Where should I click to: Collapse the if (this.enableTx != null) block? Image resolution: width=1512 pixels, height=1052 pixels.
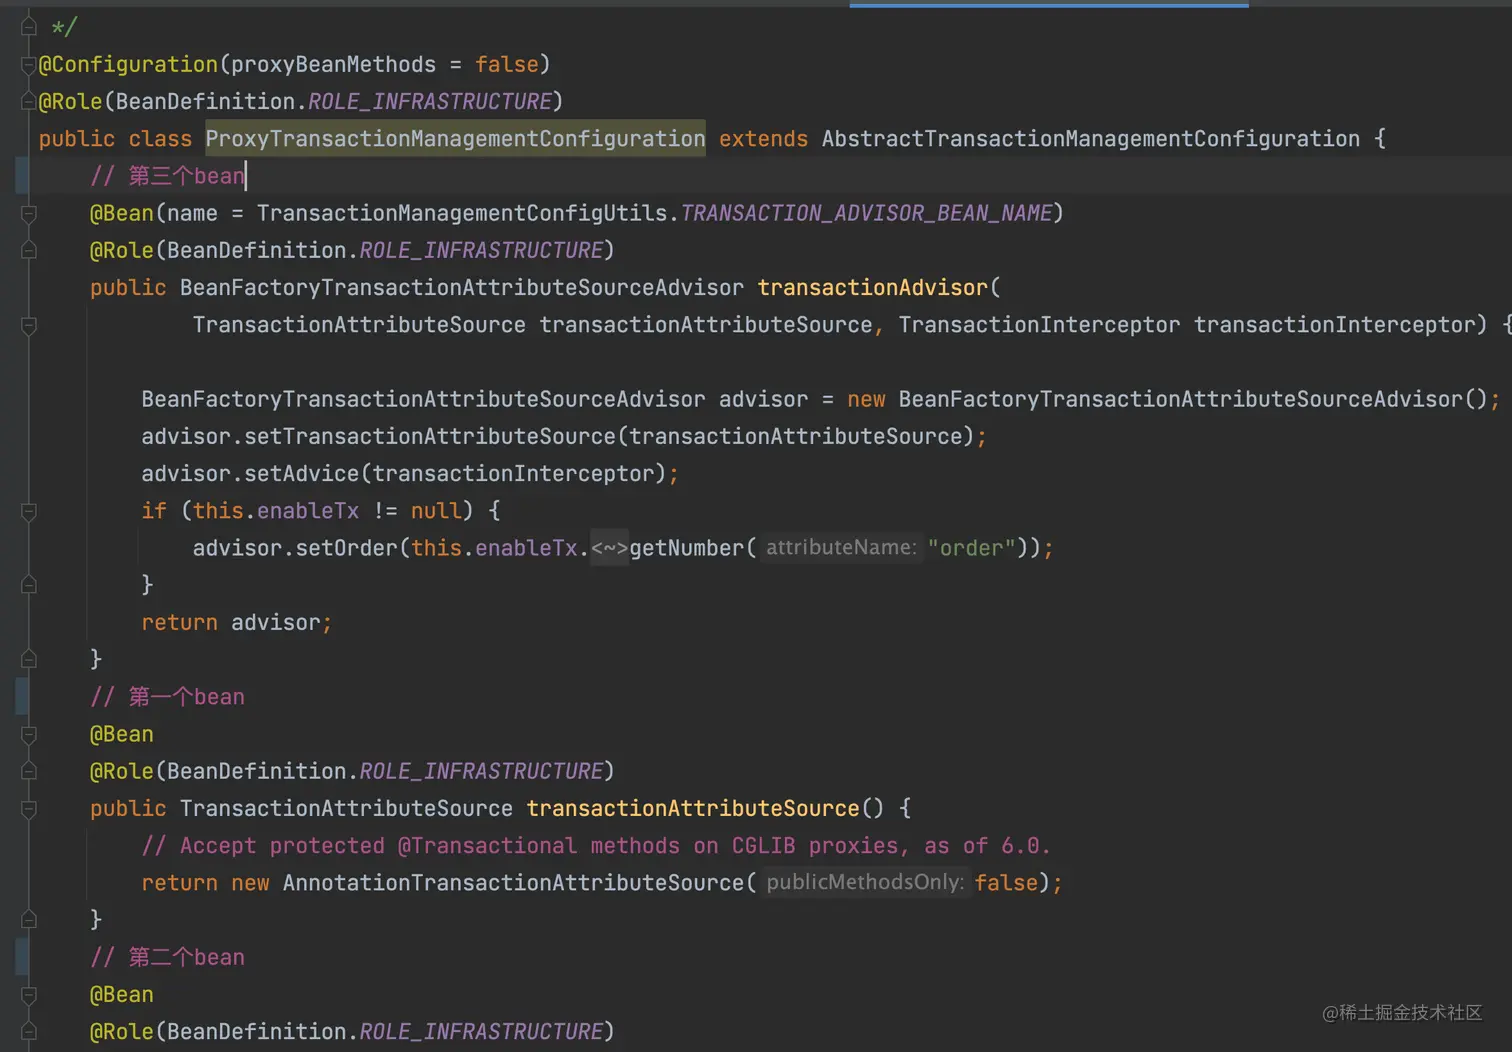click(28, 511)
